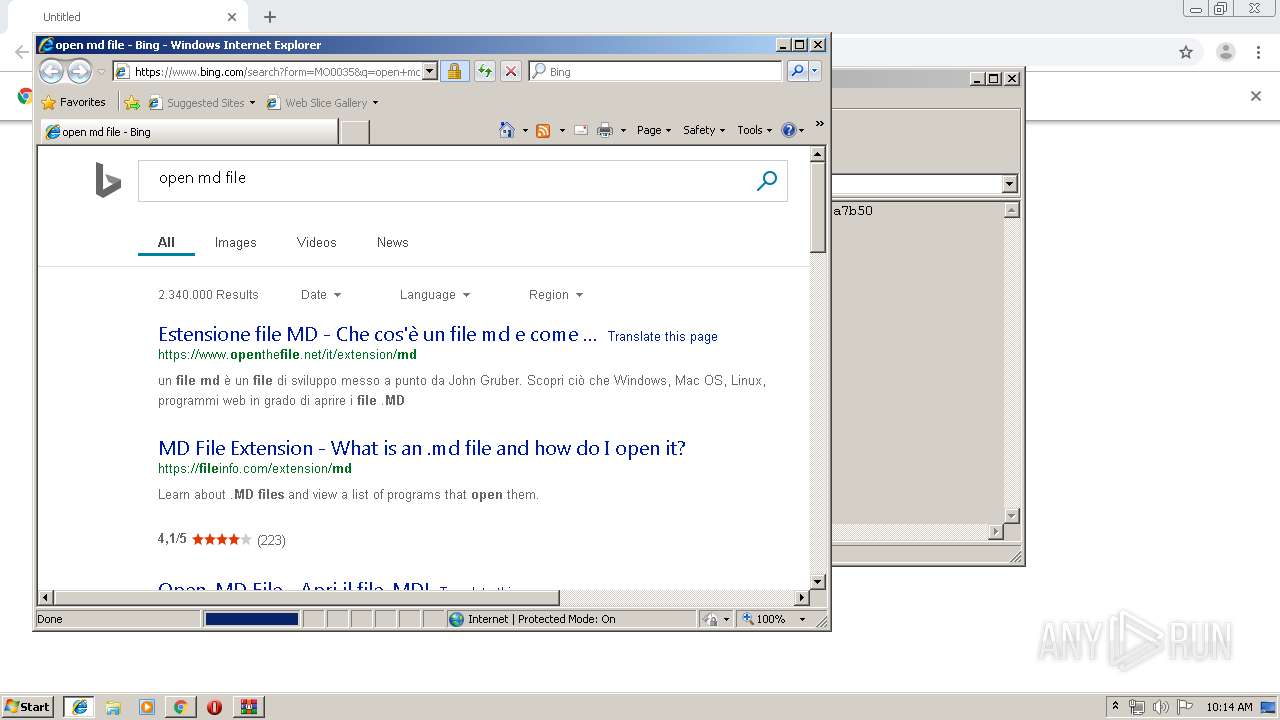Click the Bing logo
The width and height of the screenshot is (1280, 720).
click(108, 181)
